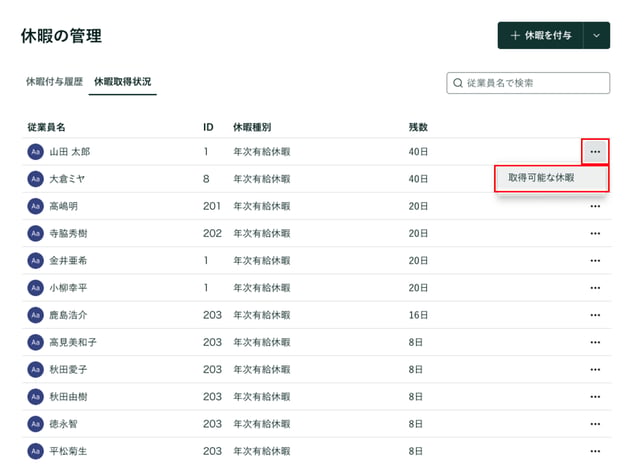Viewport: 625px width, 464px height.
Task: Open the three-dot menu for 徳永智
Action: (x=595, y=424)
